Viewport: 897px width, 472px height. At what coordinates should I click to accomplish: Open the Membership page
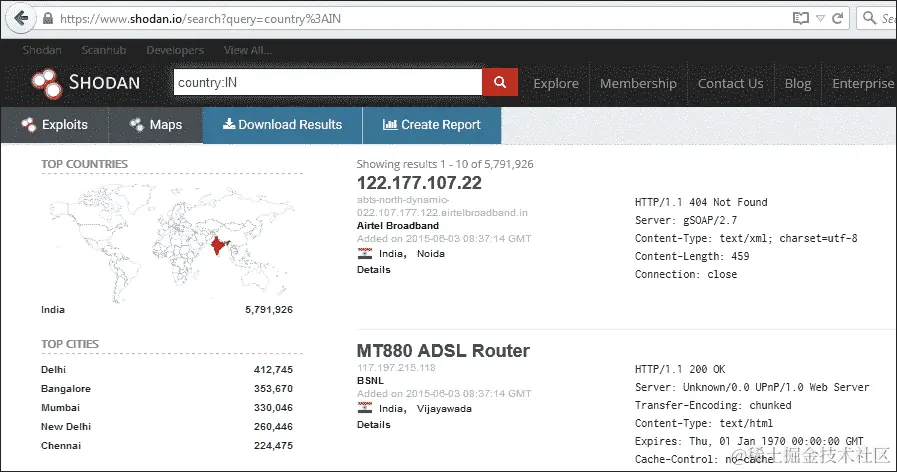[x=638, y=84]
